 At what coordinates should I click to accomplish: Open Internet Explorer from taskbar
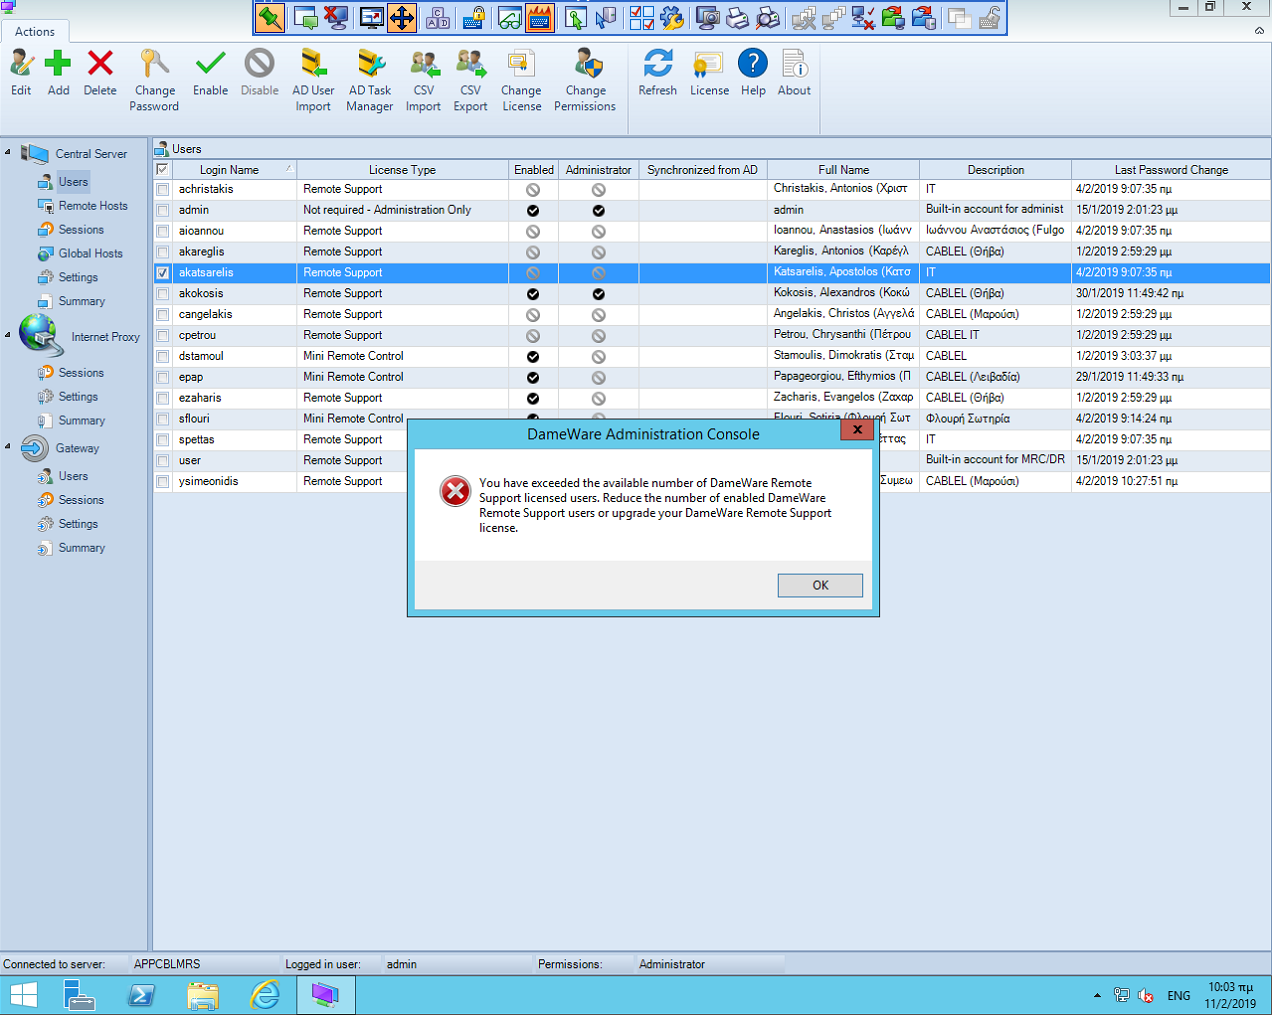point(264,995)
